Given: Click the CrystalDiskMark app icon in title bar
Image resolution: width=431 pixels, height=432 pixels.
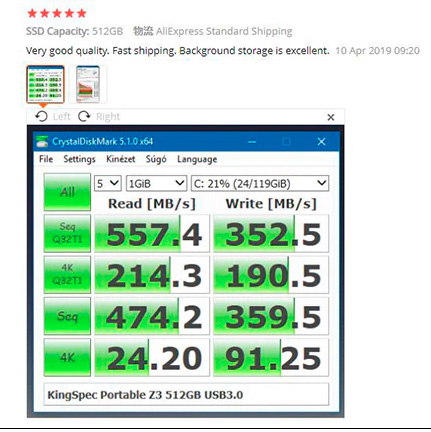Looking at the screenshot, I should 42,141.
